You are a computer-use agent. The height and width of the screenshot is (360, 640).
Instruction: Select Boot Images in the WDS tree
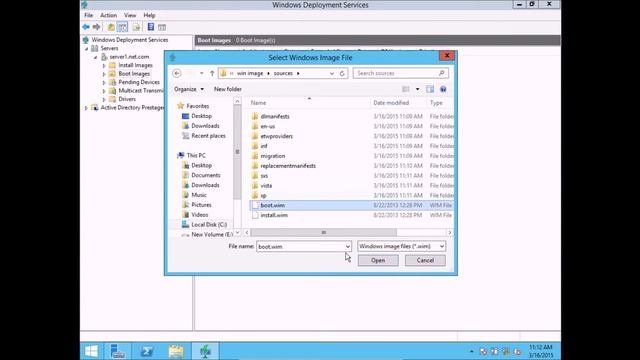pyautogui.click(x=134, y=74)
